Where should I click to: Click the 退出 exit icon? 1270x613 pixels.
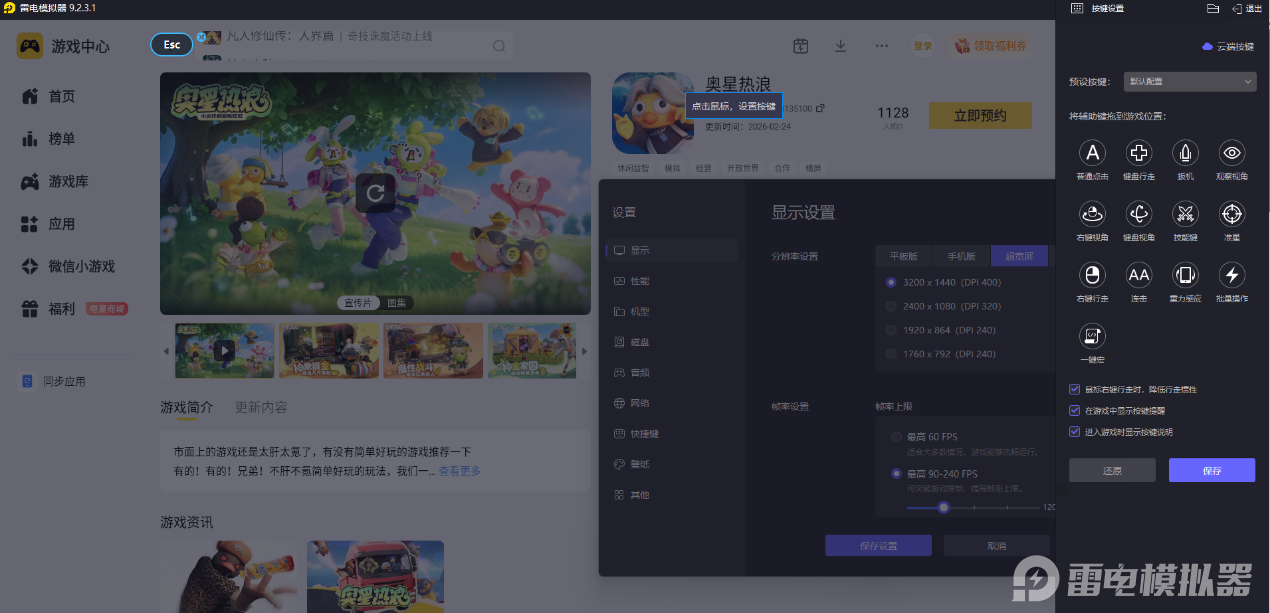tap(1247, 8)
